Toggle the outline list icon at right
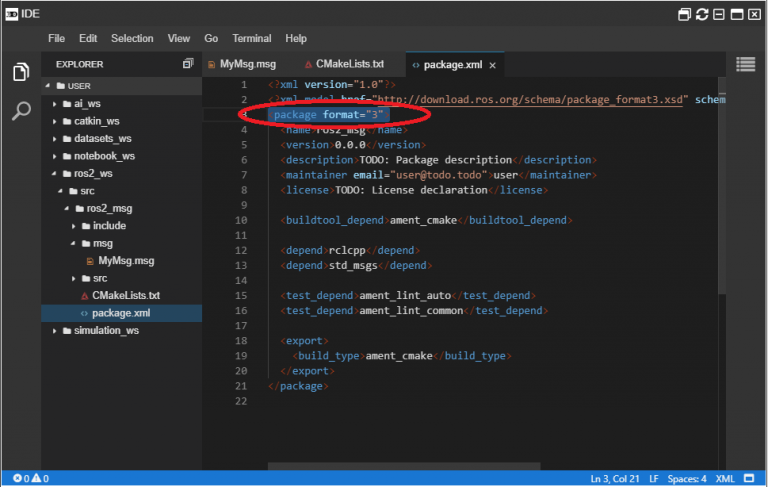The height and width of the screenshot is (487, 768). point(745,64)
